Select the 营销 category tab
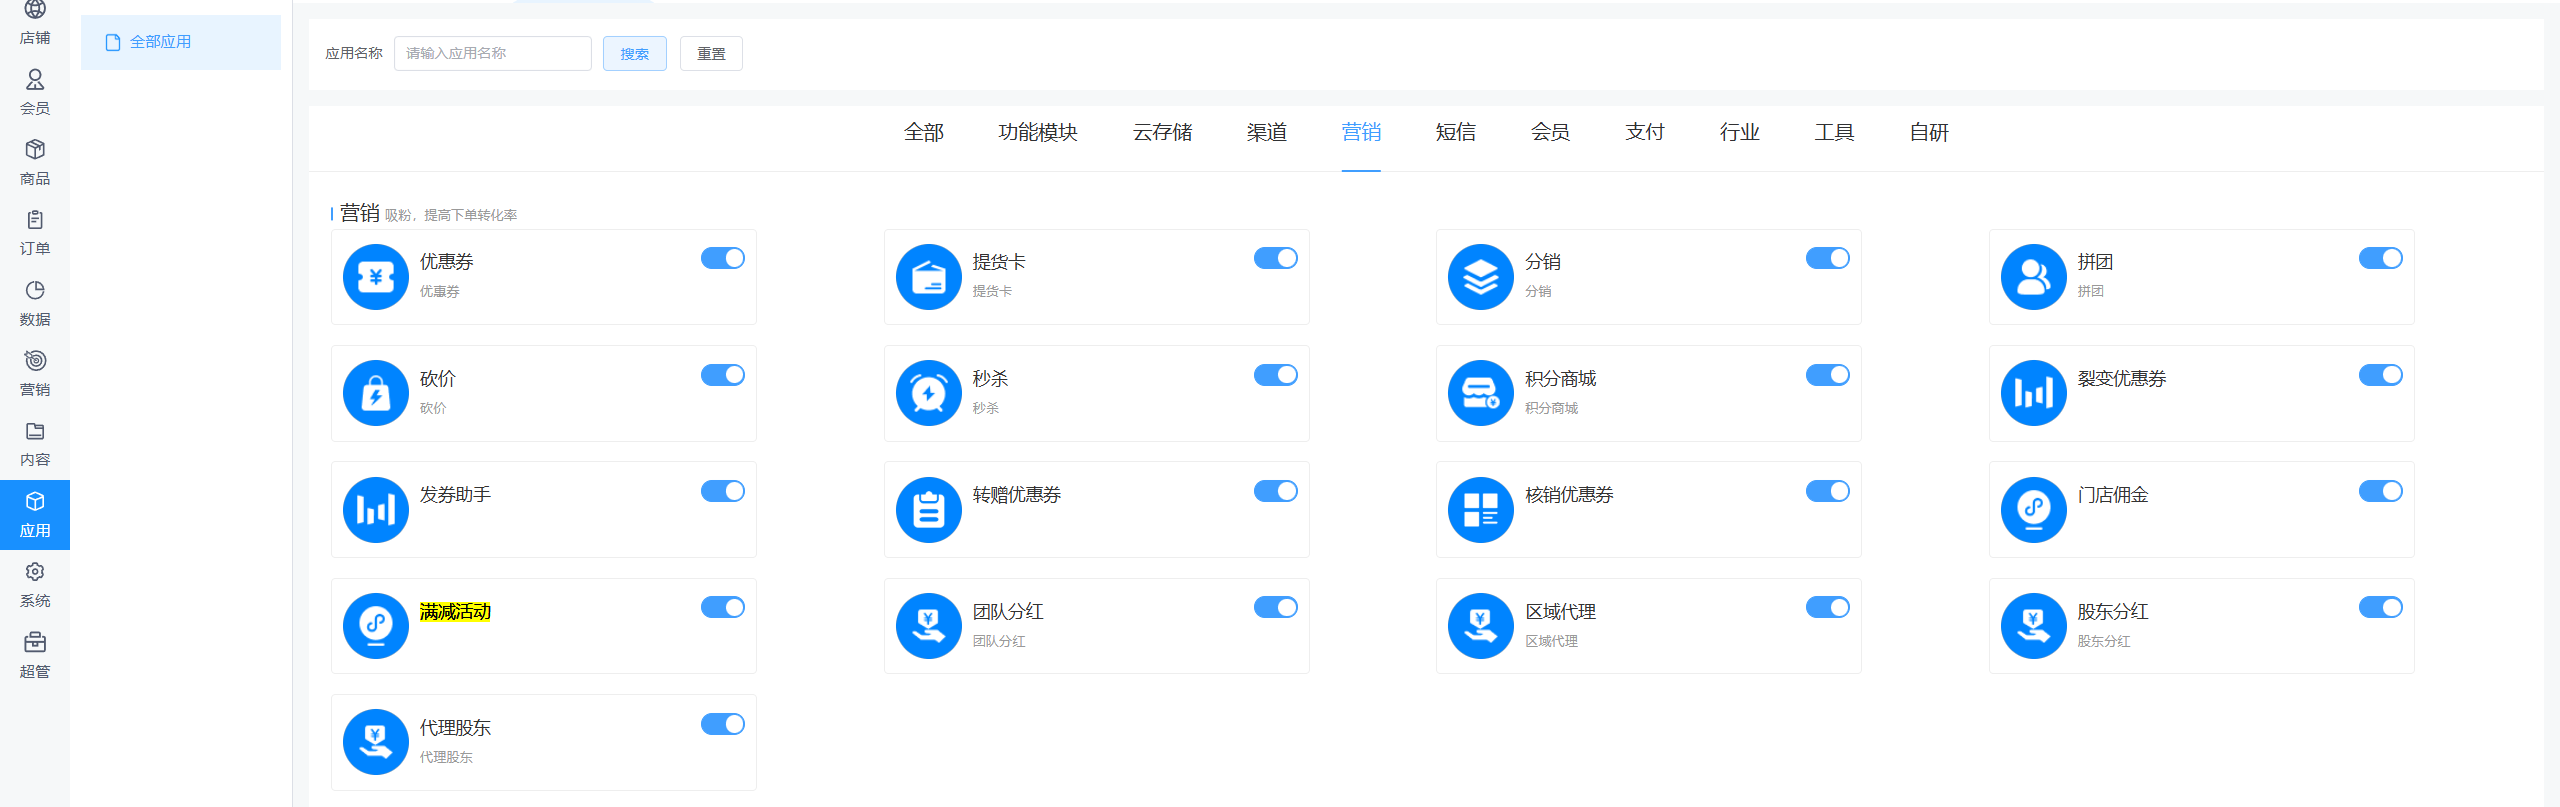 tap(1361, 132)
